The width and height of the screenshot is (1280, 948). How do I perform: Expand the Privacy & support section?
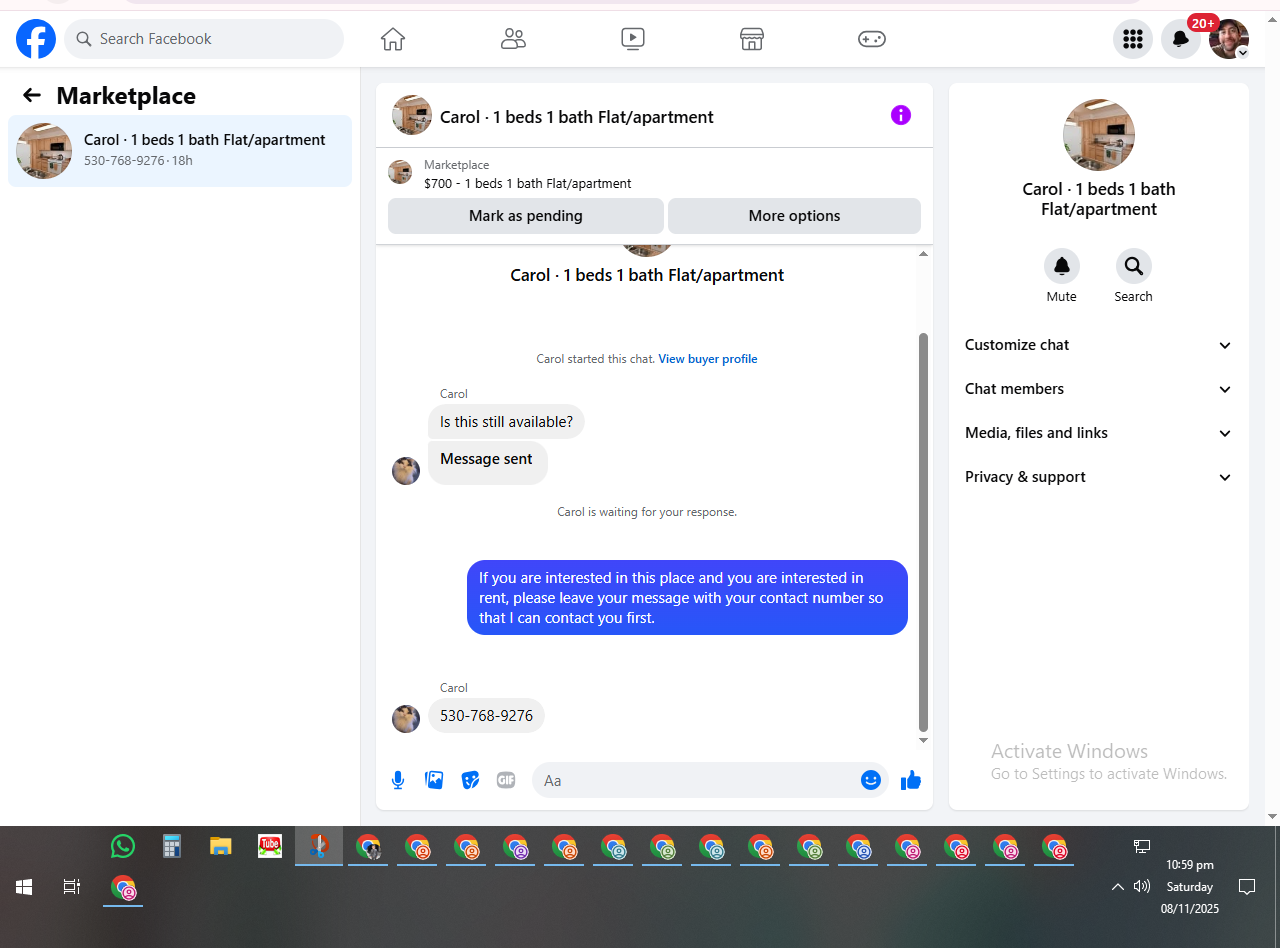[1099, 477]
